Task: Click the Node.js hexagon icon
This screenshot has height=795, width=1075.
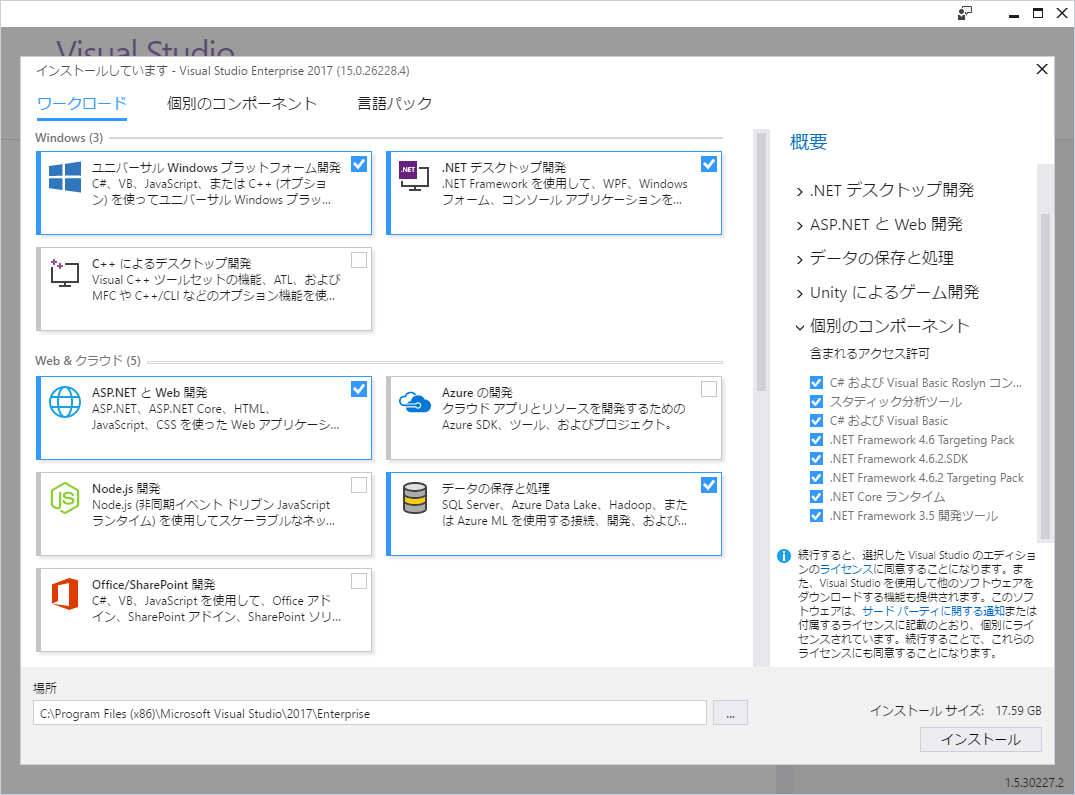Action: (x=65, y=498)
